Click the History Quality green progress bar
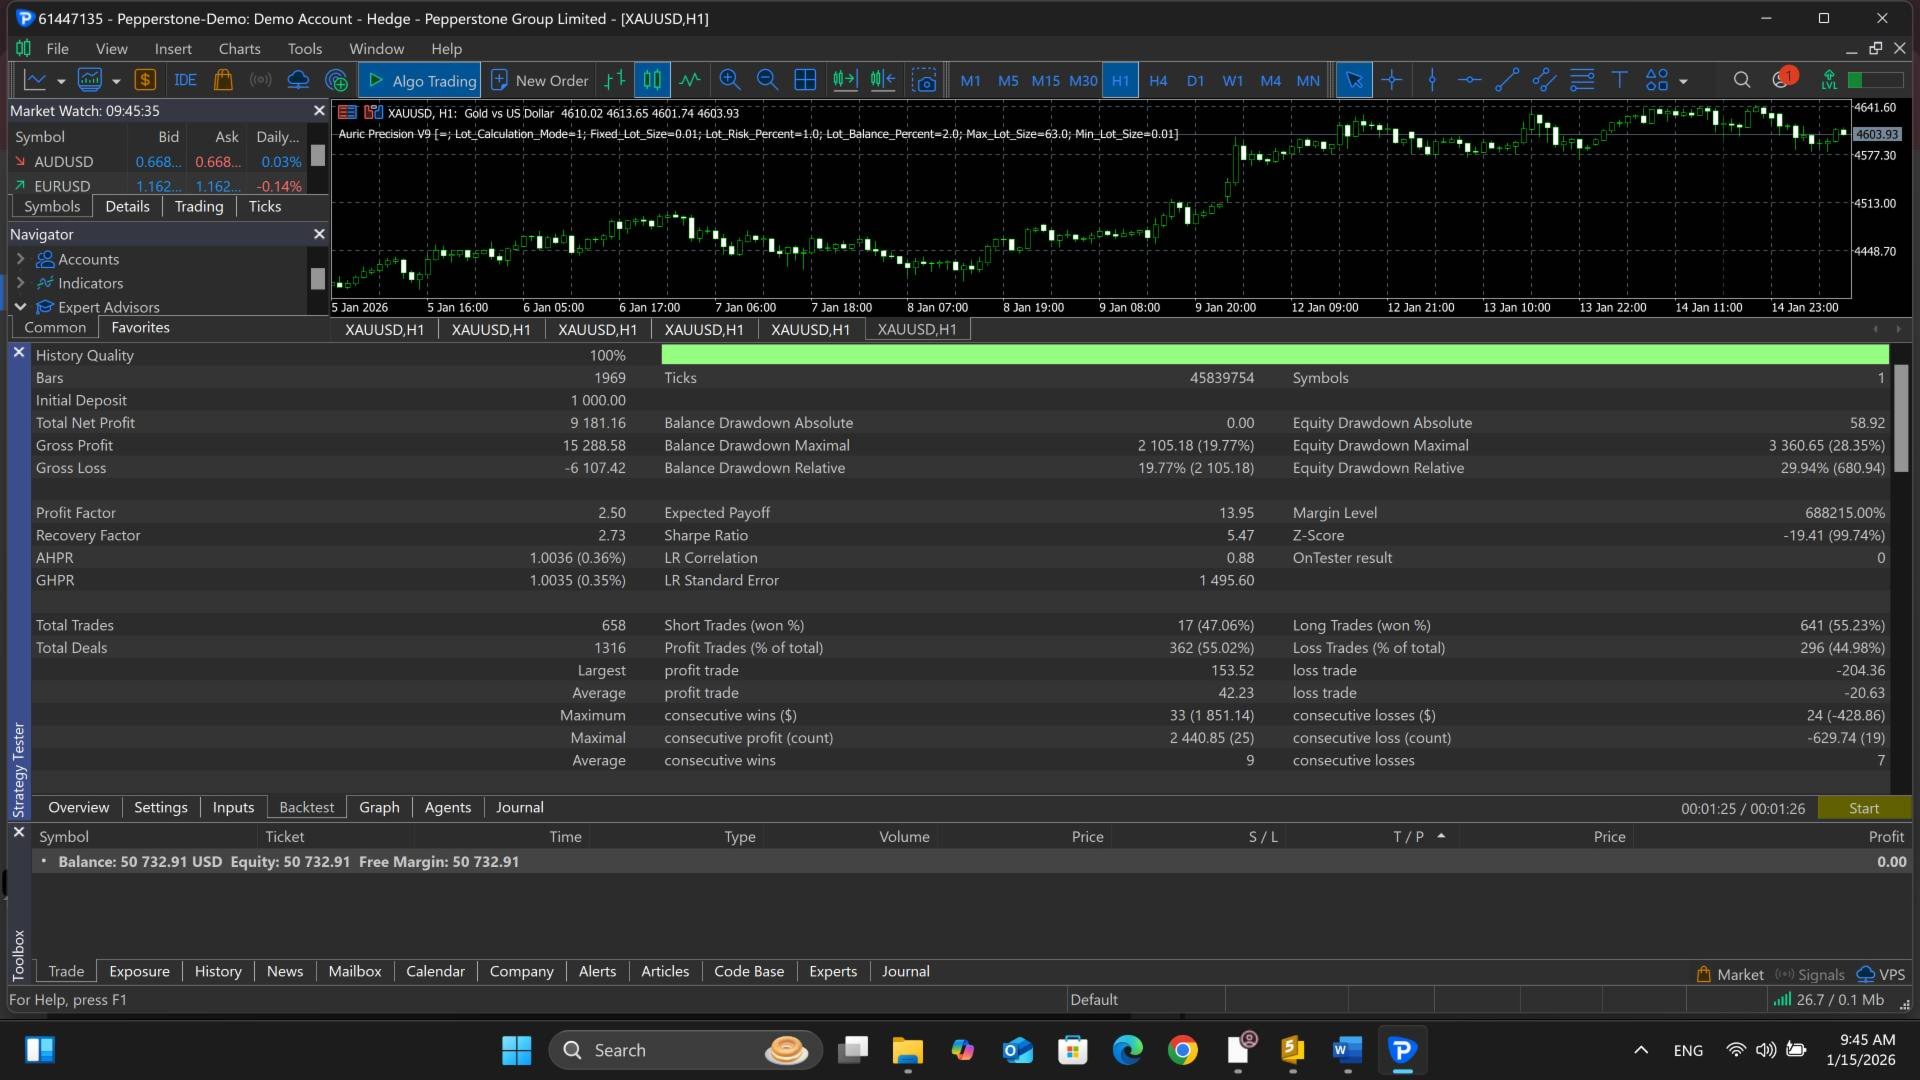 [1274, 355]
